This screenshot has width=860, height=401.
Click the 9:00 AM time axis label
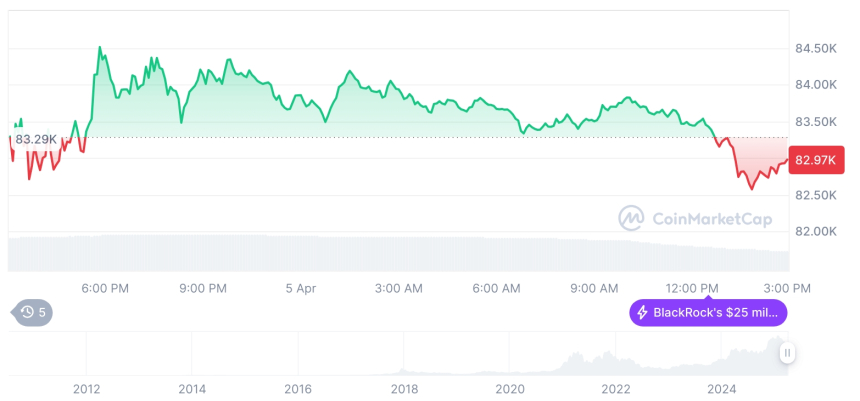coord(594,288)
